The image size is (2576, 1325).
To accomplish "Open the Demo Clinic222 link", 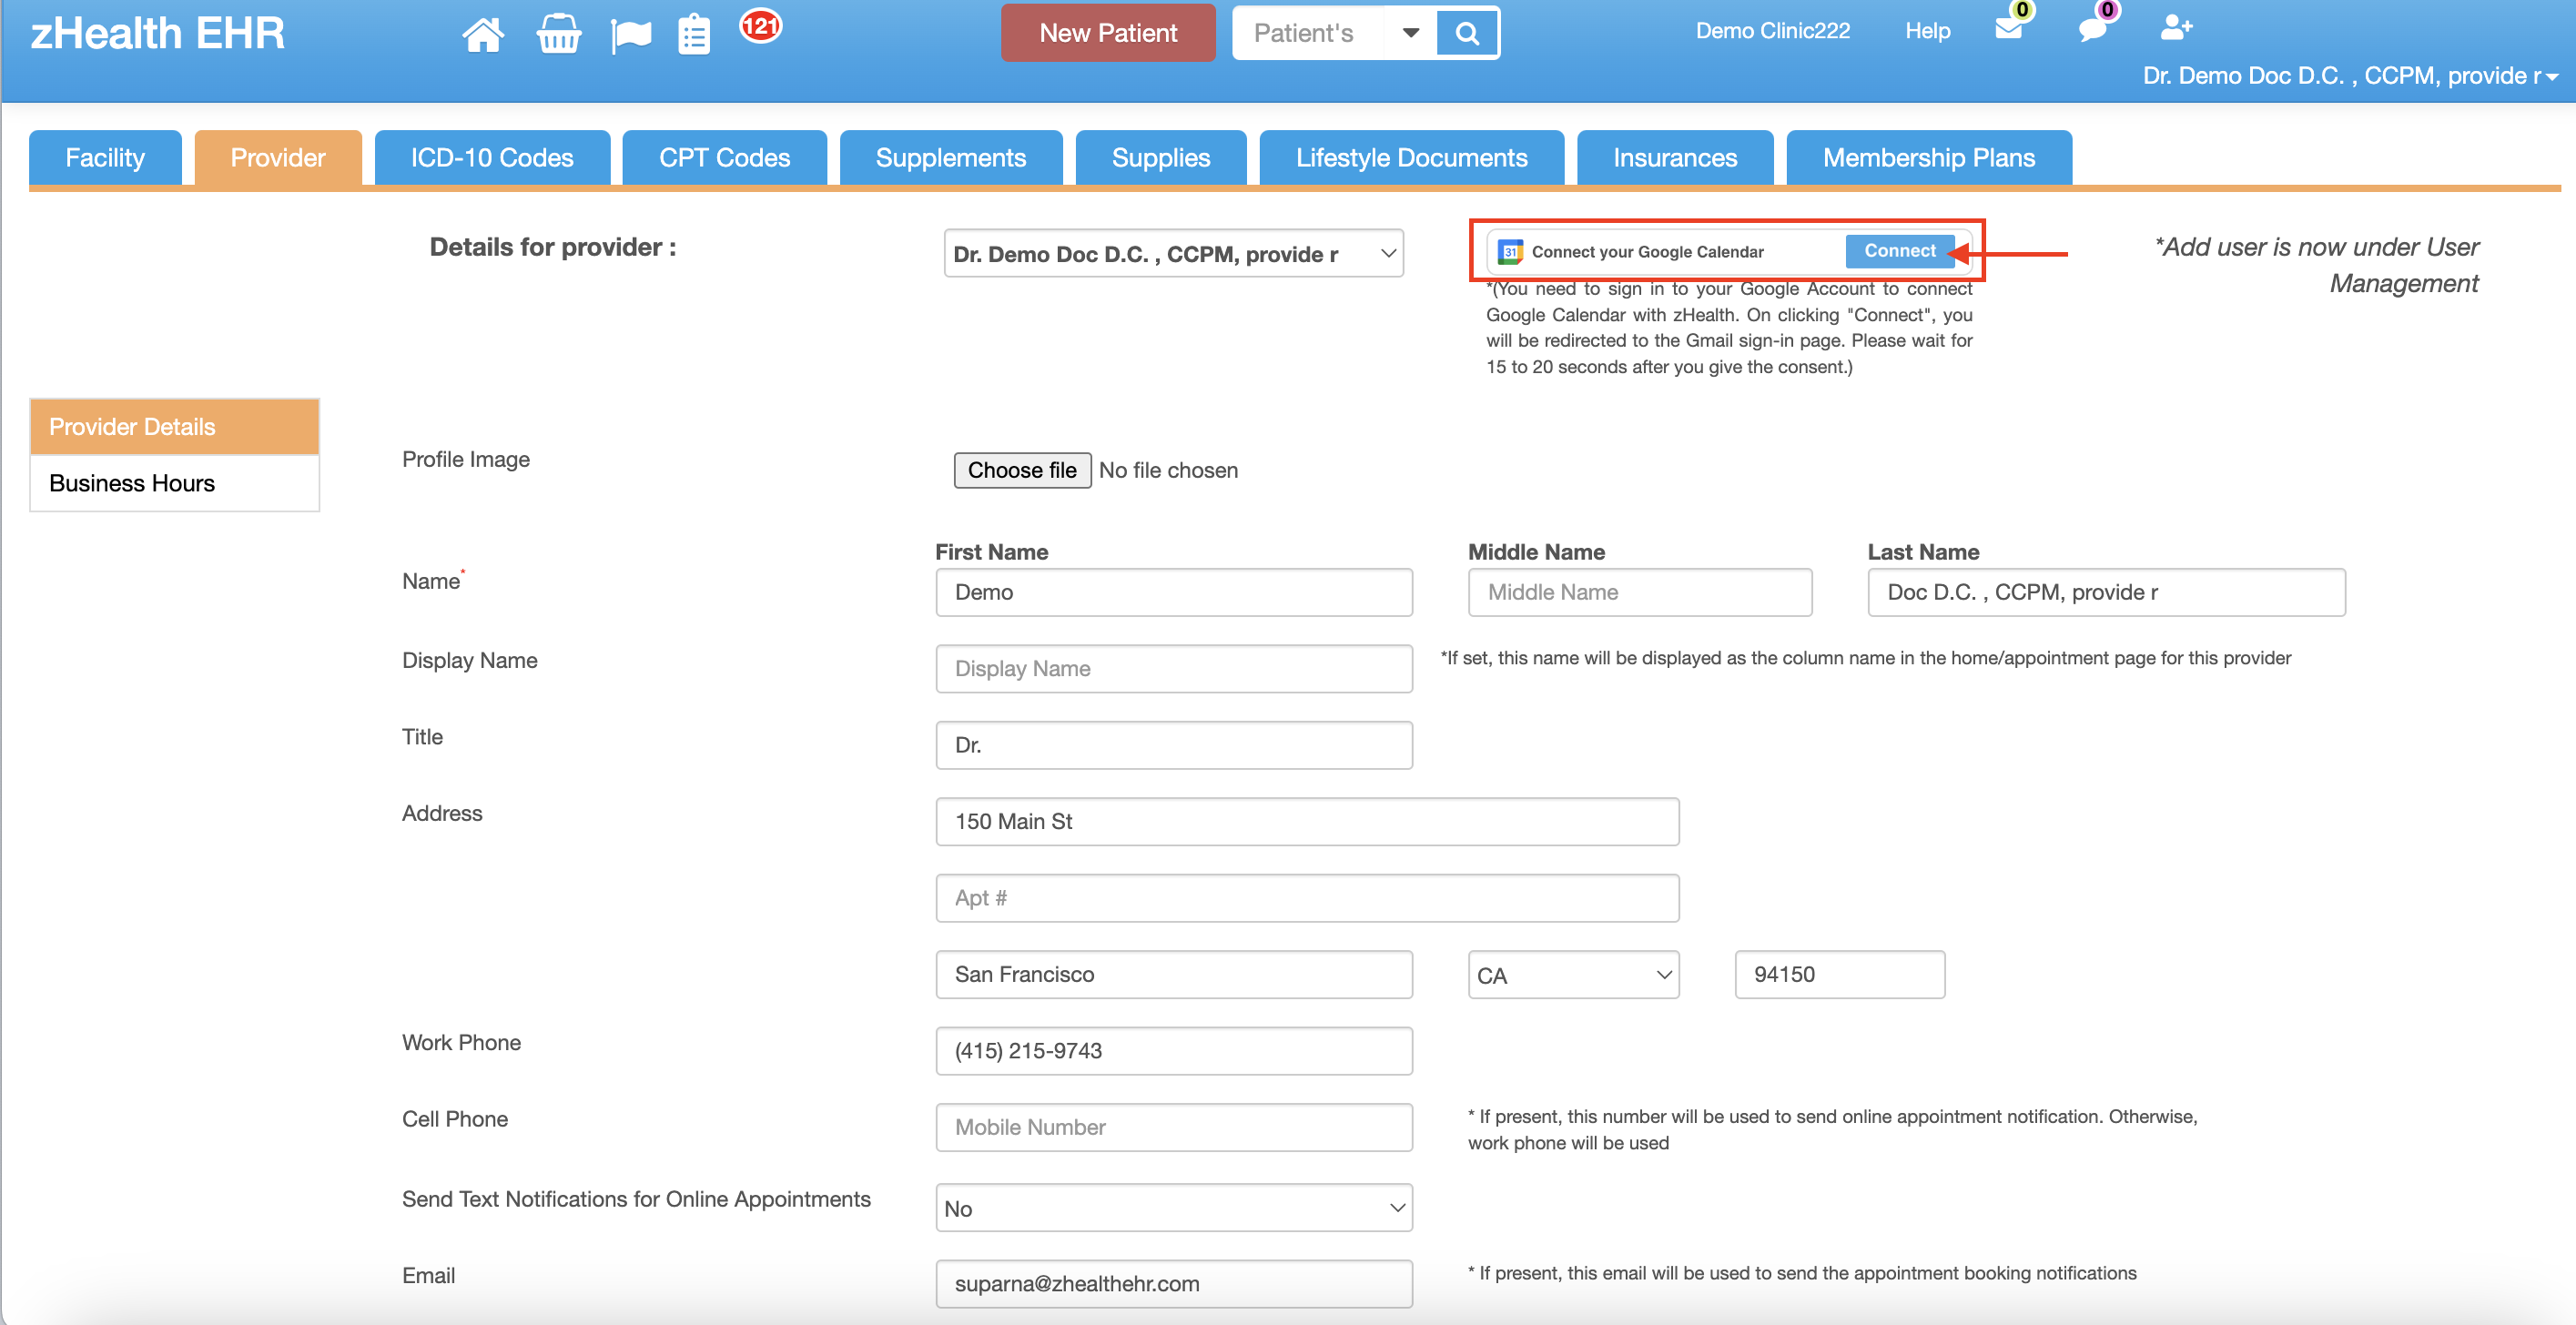I will coord(1773,31).
